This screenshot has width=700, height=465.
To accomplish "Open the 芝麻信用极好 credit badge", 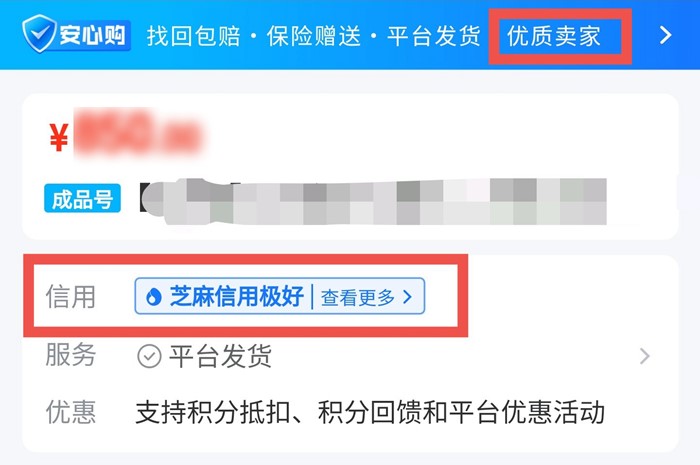I will pos(237,296).
